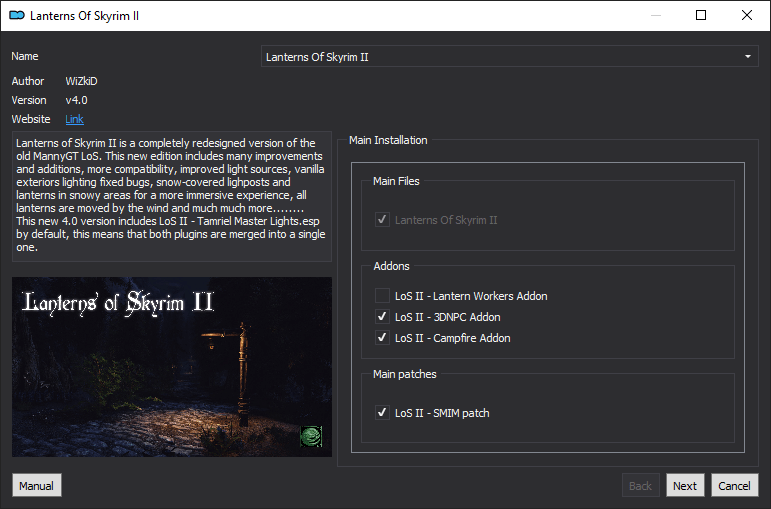771x509 pixels.
Task: Click the Lanterns of Skyrim II preview image
Action: (x=172, y=367)
